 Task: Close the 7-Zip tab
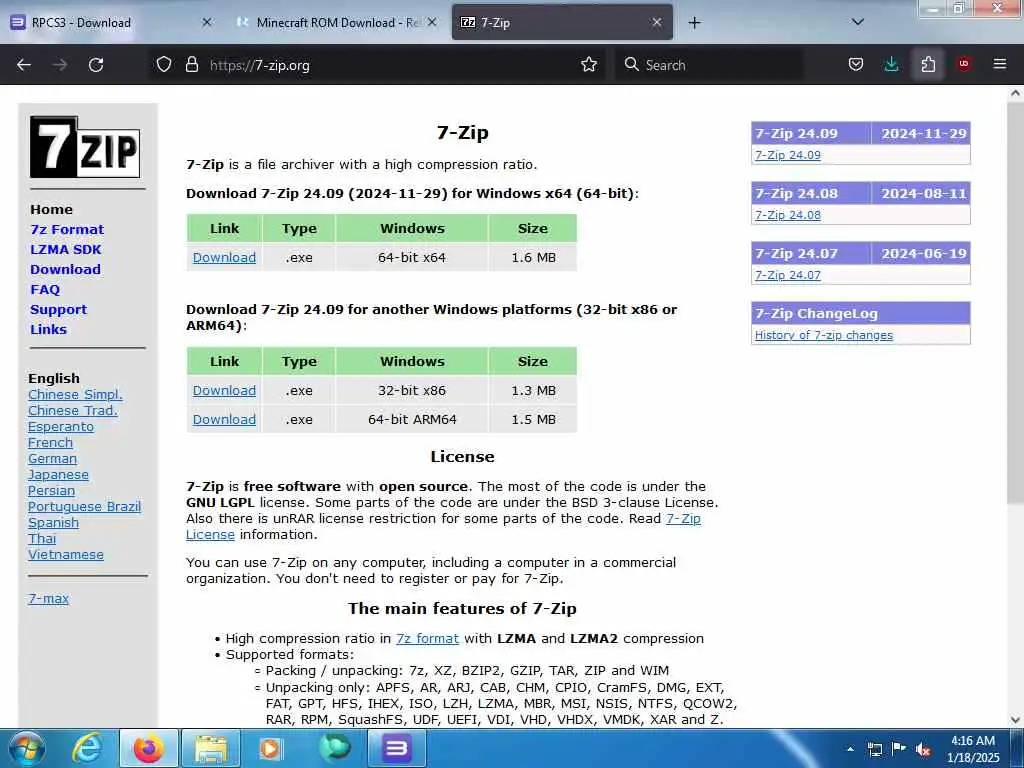pos(657,22)
